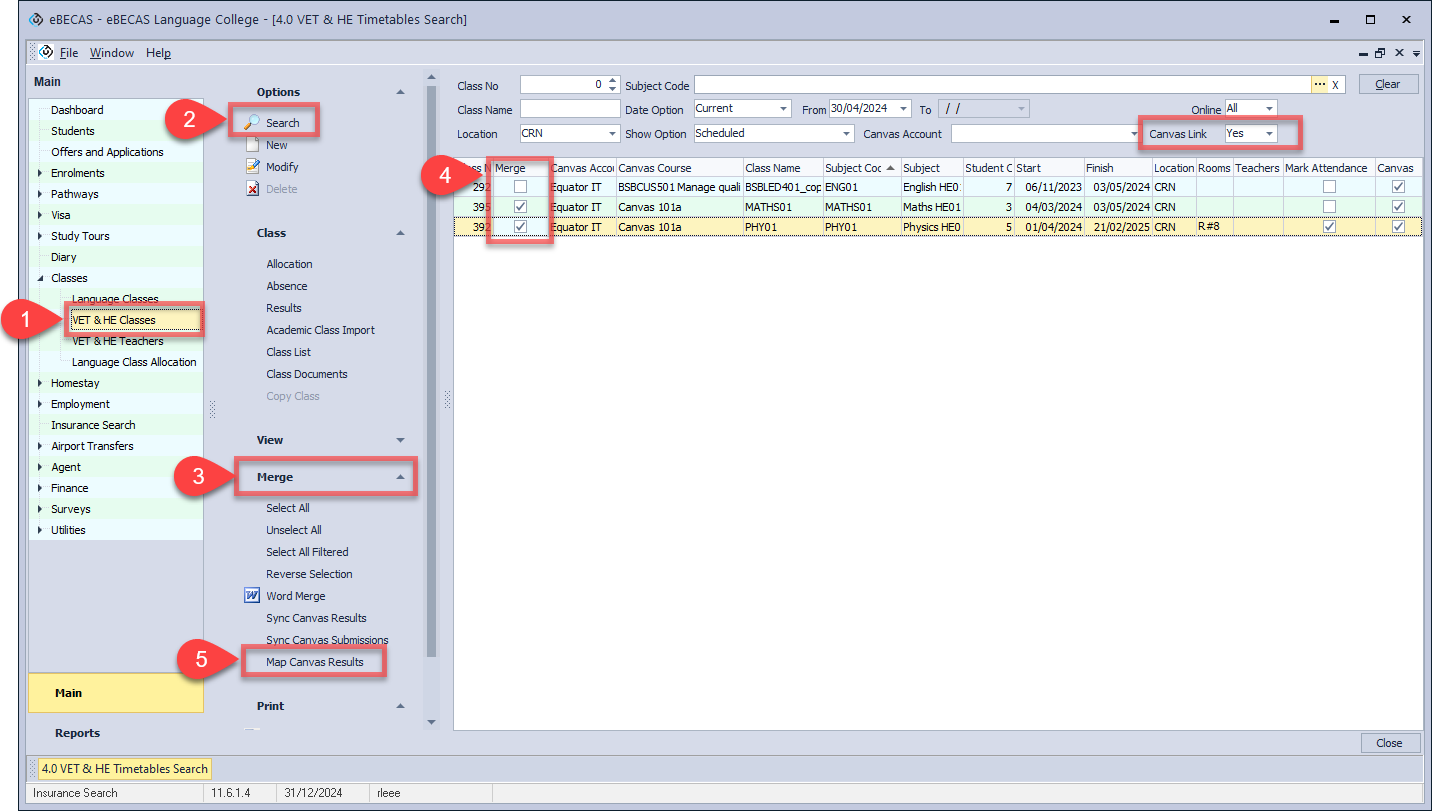This screenshot has height=811, width=1432.
Task: Click the Search magnifier icon in Options
Action: [252, 122]
